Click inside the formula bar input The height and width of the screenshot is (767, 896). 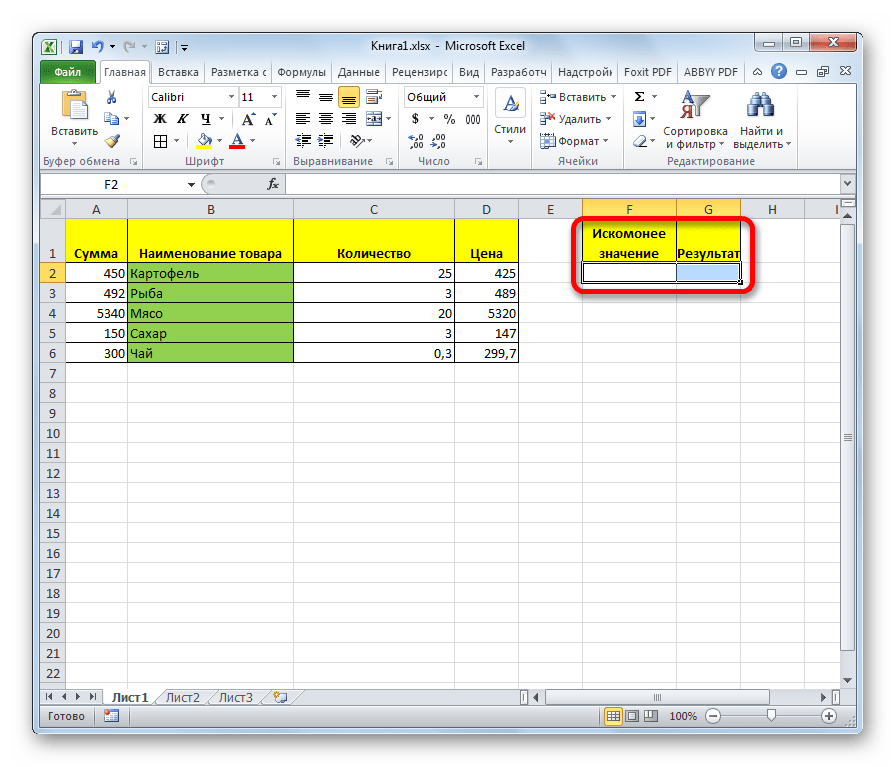(562, 184)
